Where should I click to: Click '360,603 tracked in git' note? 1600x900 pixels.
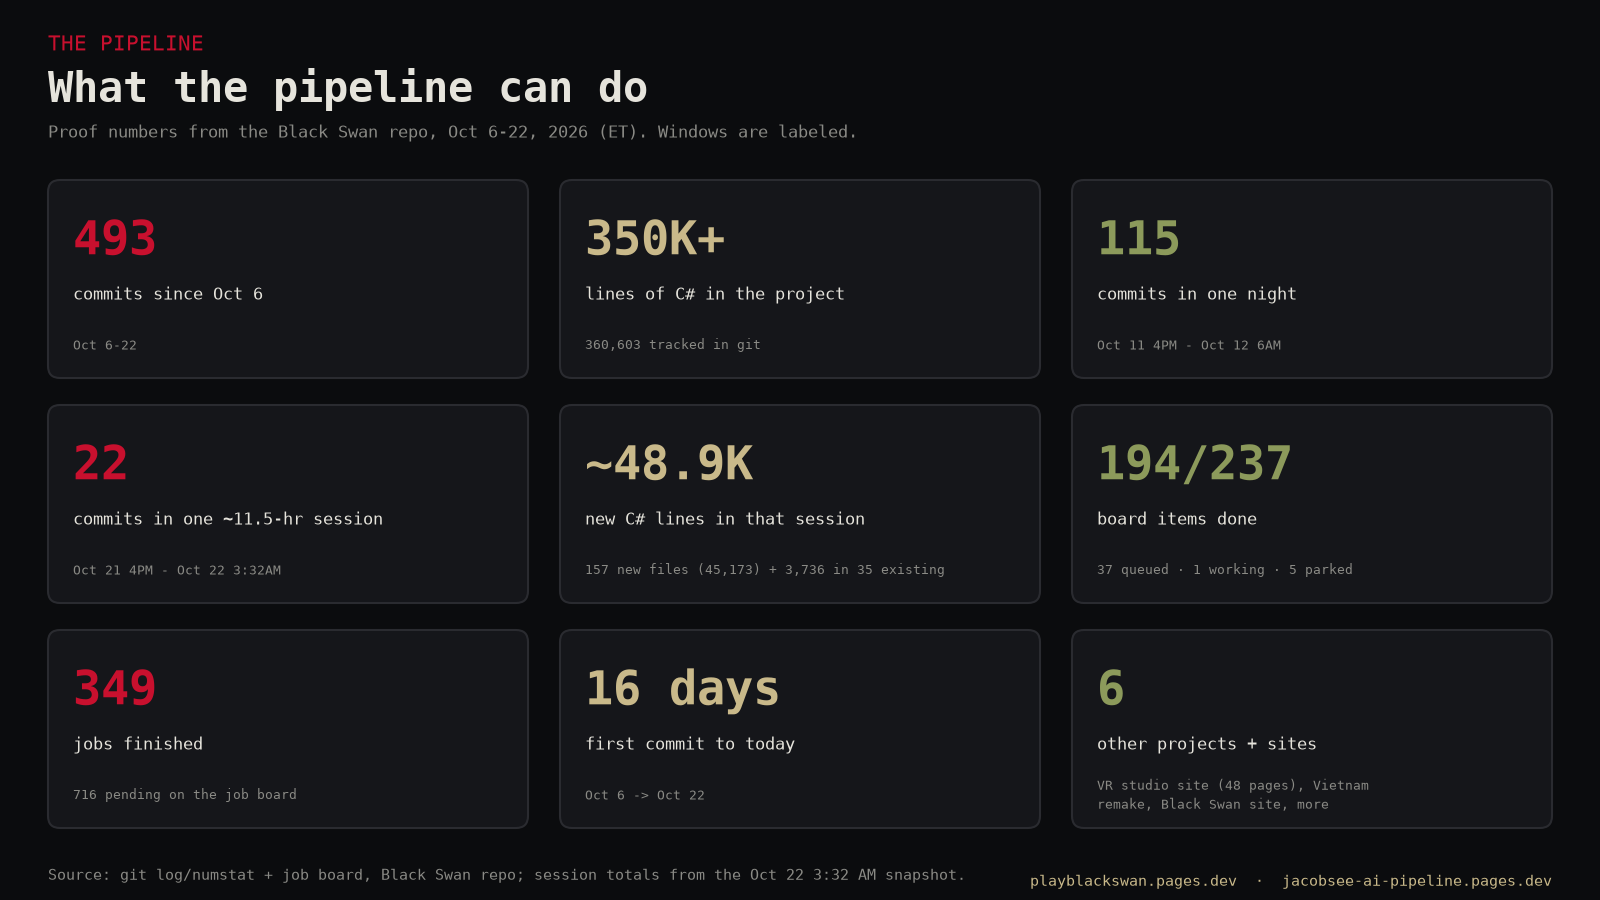tap(673, 345)
